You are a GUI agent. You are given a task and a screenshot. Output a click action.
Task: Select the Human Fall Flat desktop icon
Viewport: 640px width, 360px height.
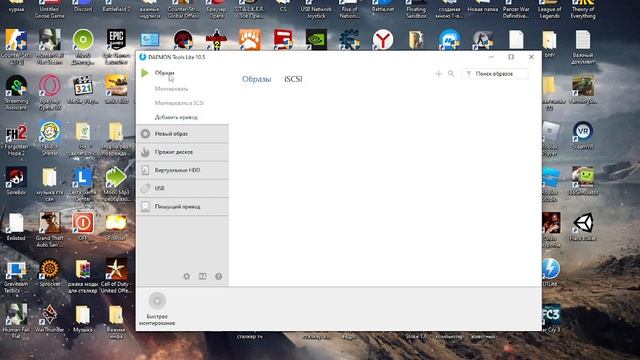coord(16,321)
